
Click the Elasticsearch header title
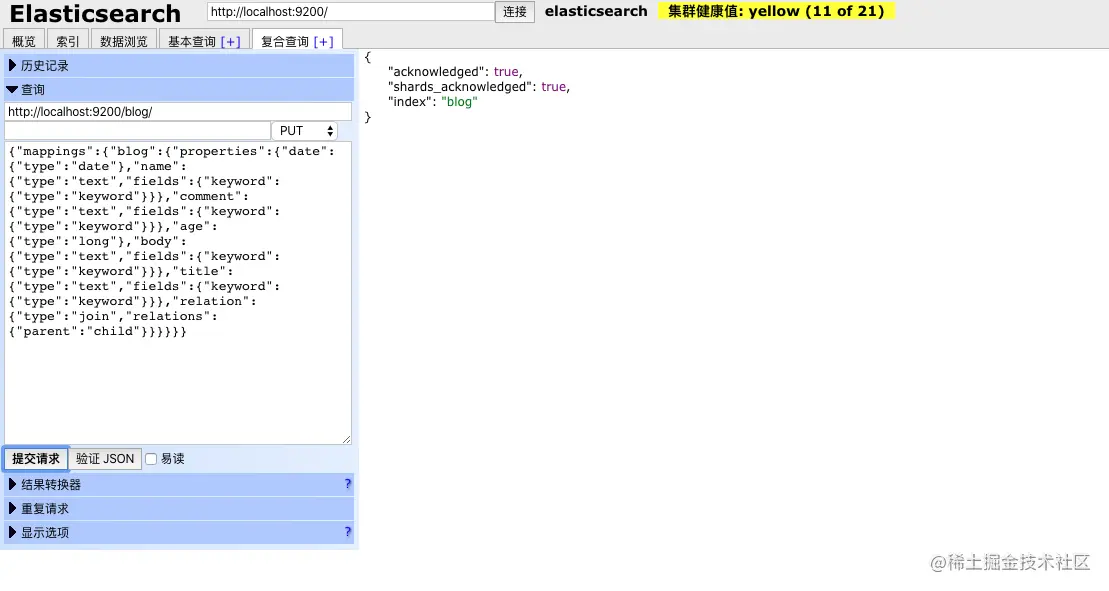[95, 13]
